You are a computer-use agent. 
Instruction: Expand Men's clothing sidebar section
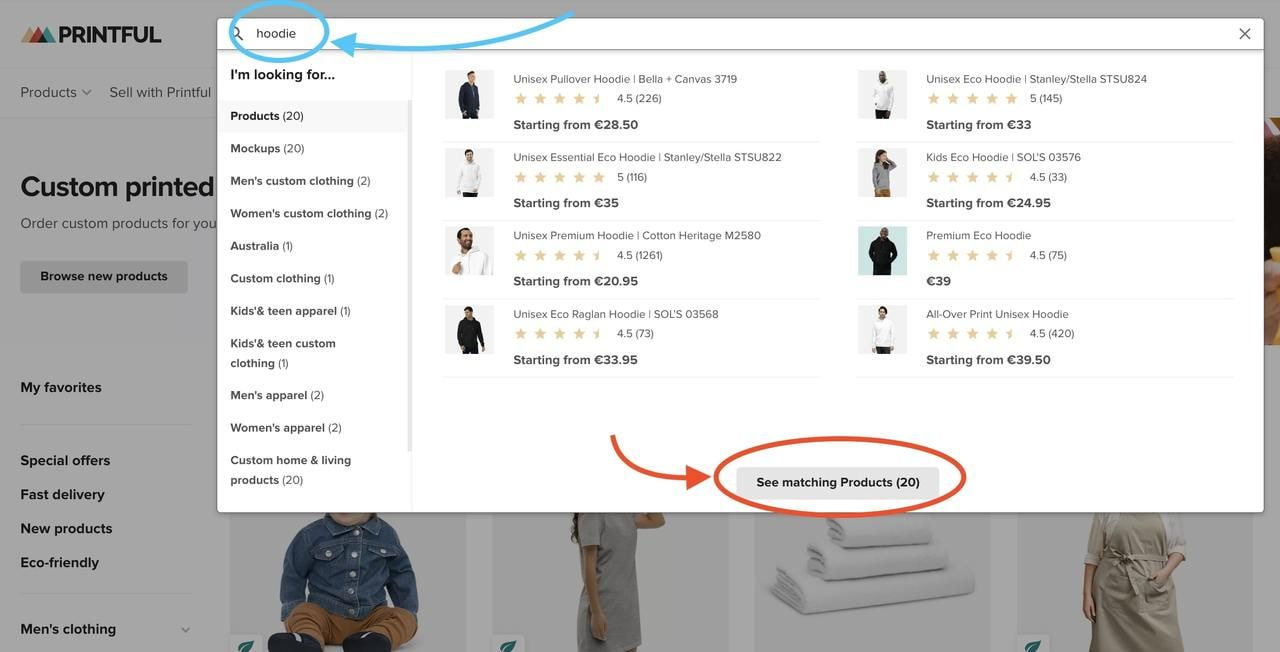[x=185, y=630]
